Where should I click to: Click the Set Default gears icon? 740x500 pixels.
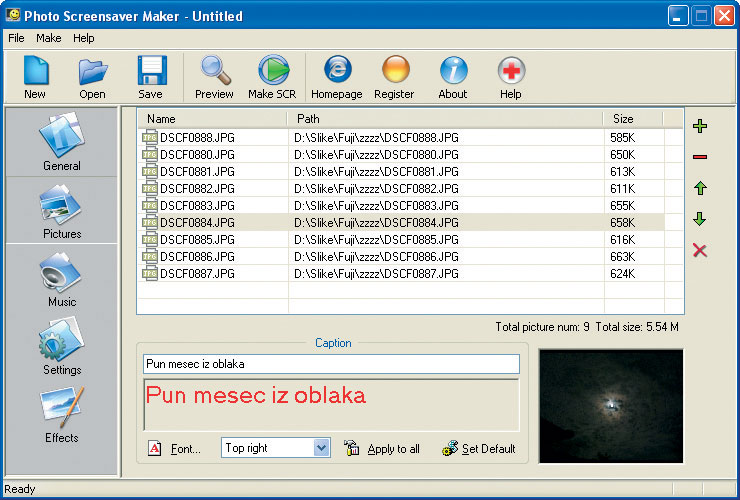pyautogui.click(x=450, y=448)
